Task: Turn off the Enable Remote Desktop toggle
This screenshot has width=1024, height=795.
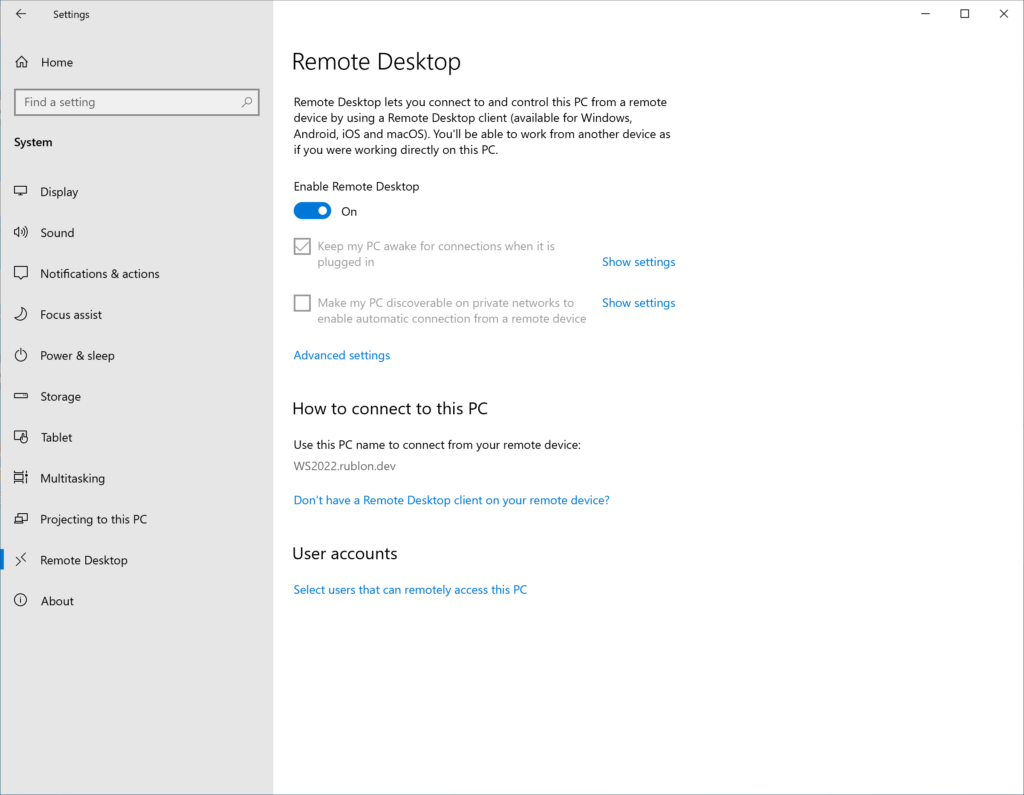Action: coord(312,210)
